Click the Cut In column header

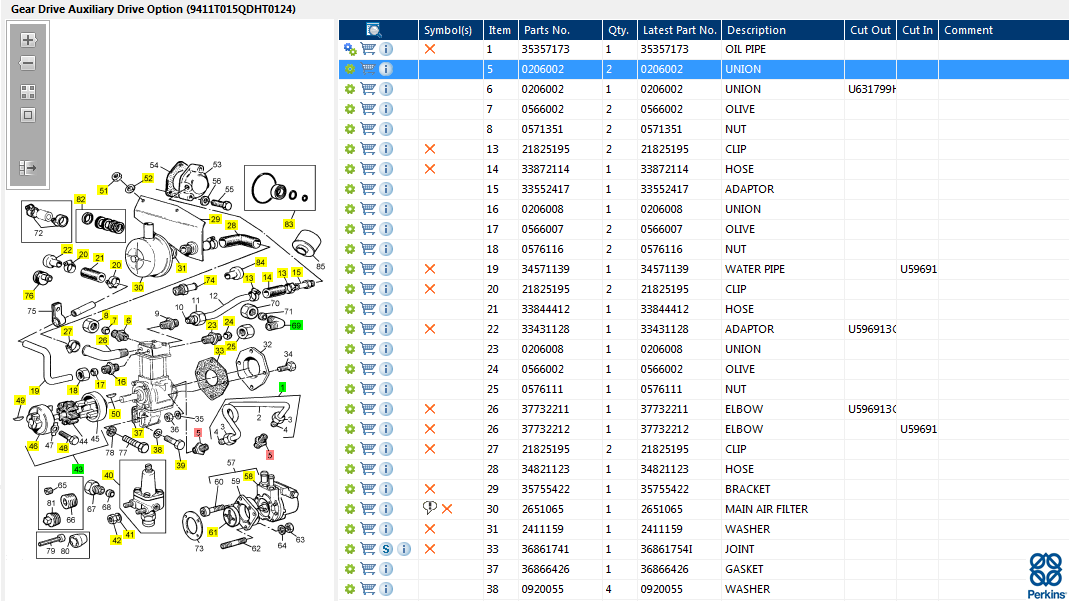click(x=918, y=30)
